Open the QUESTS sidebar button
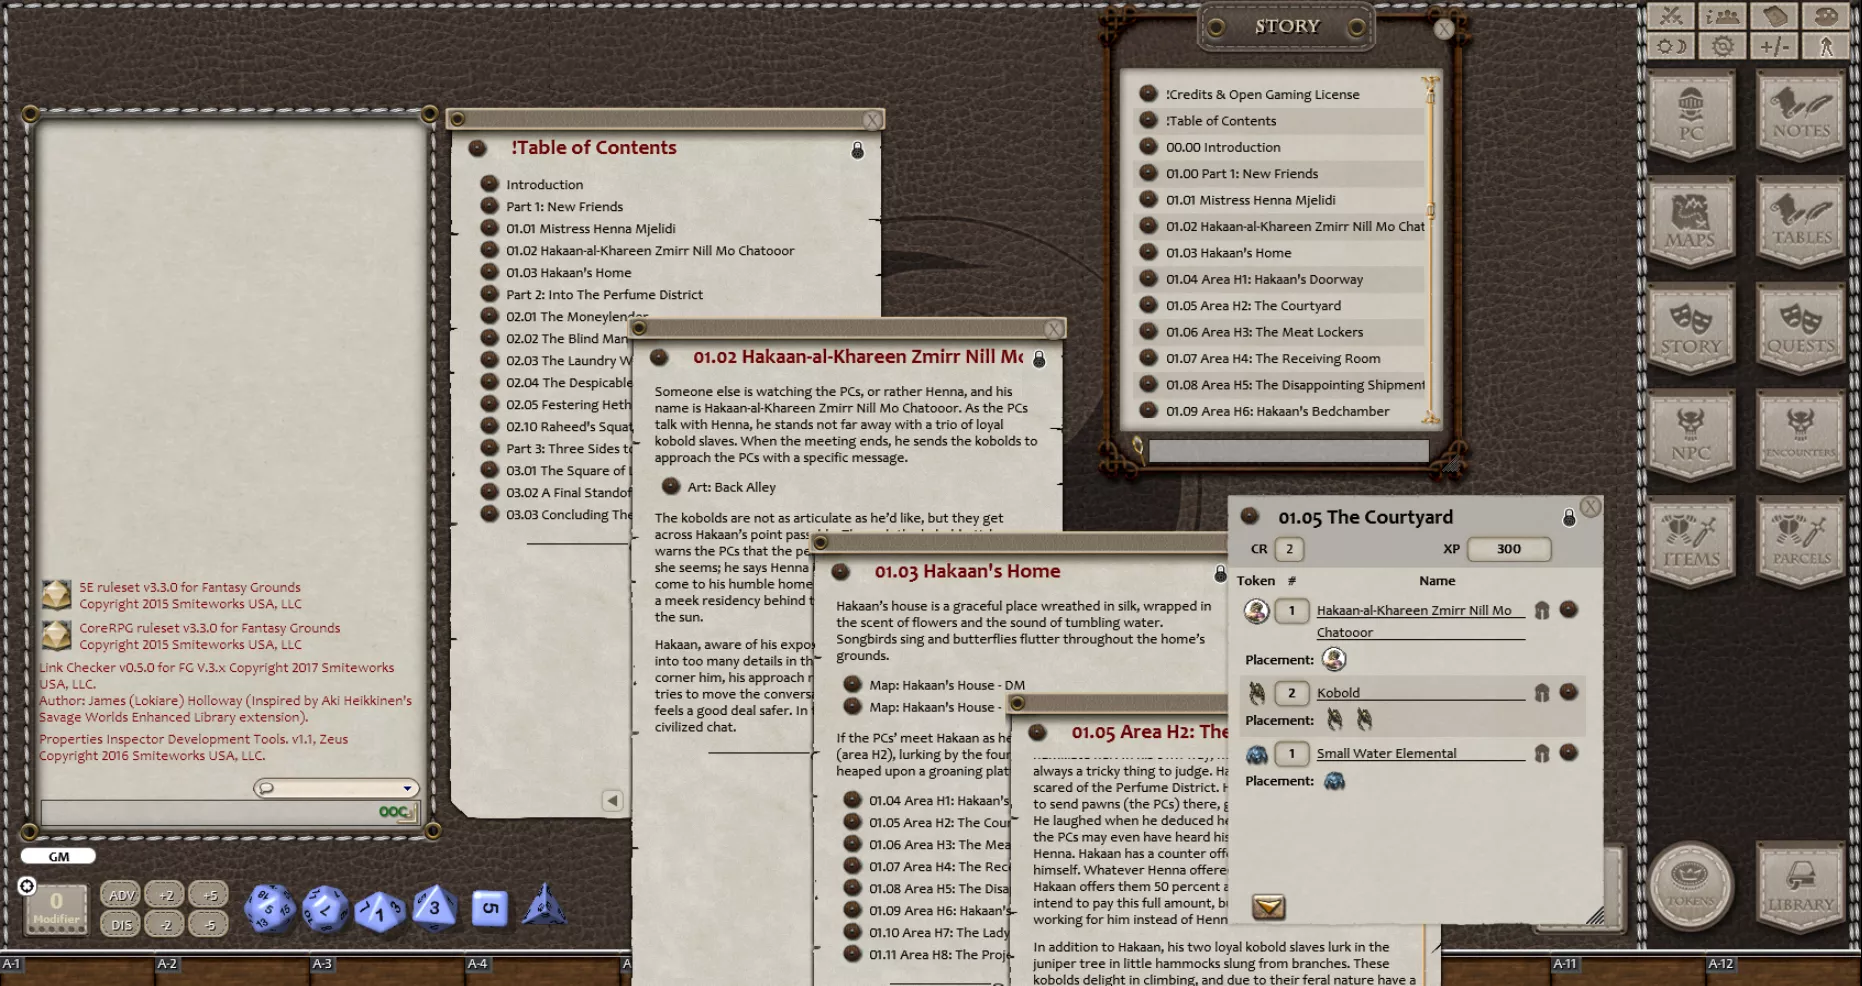This screenshot has height=986, width=1862. [1801, 328]
